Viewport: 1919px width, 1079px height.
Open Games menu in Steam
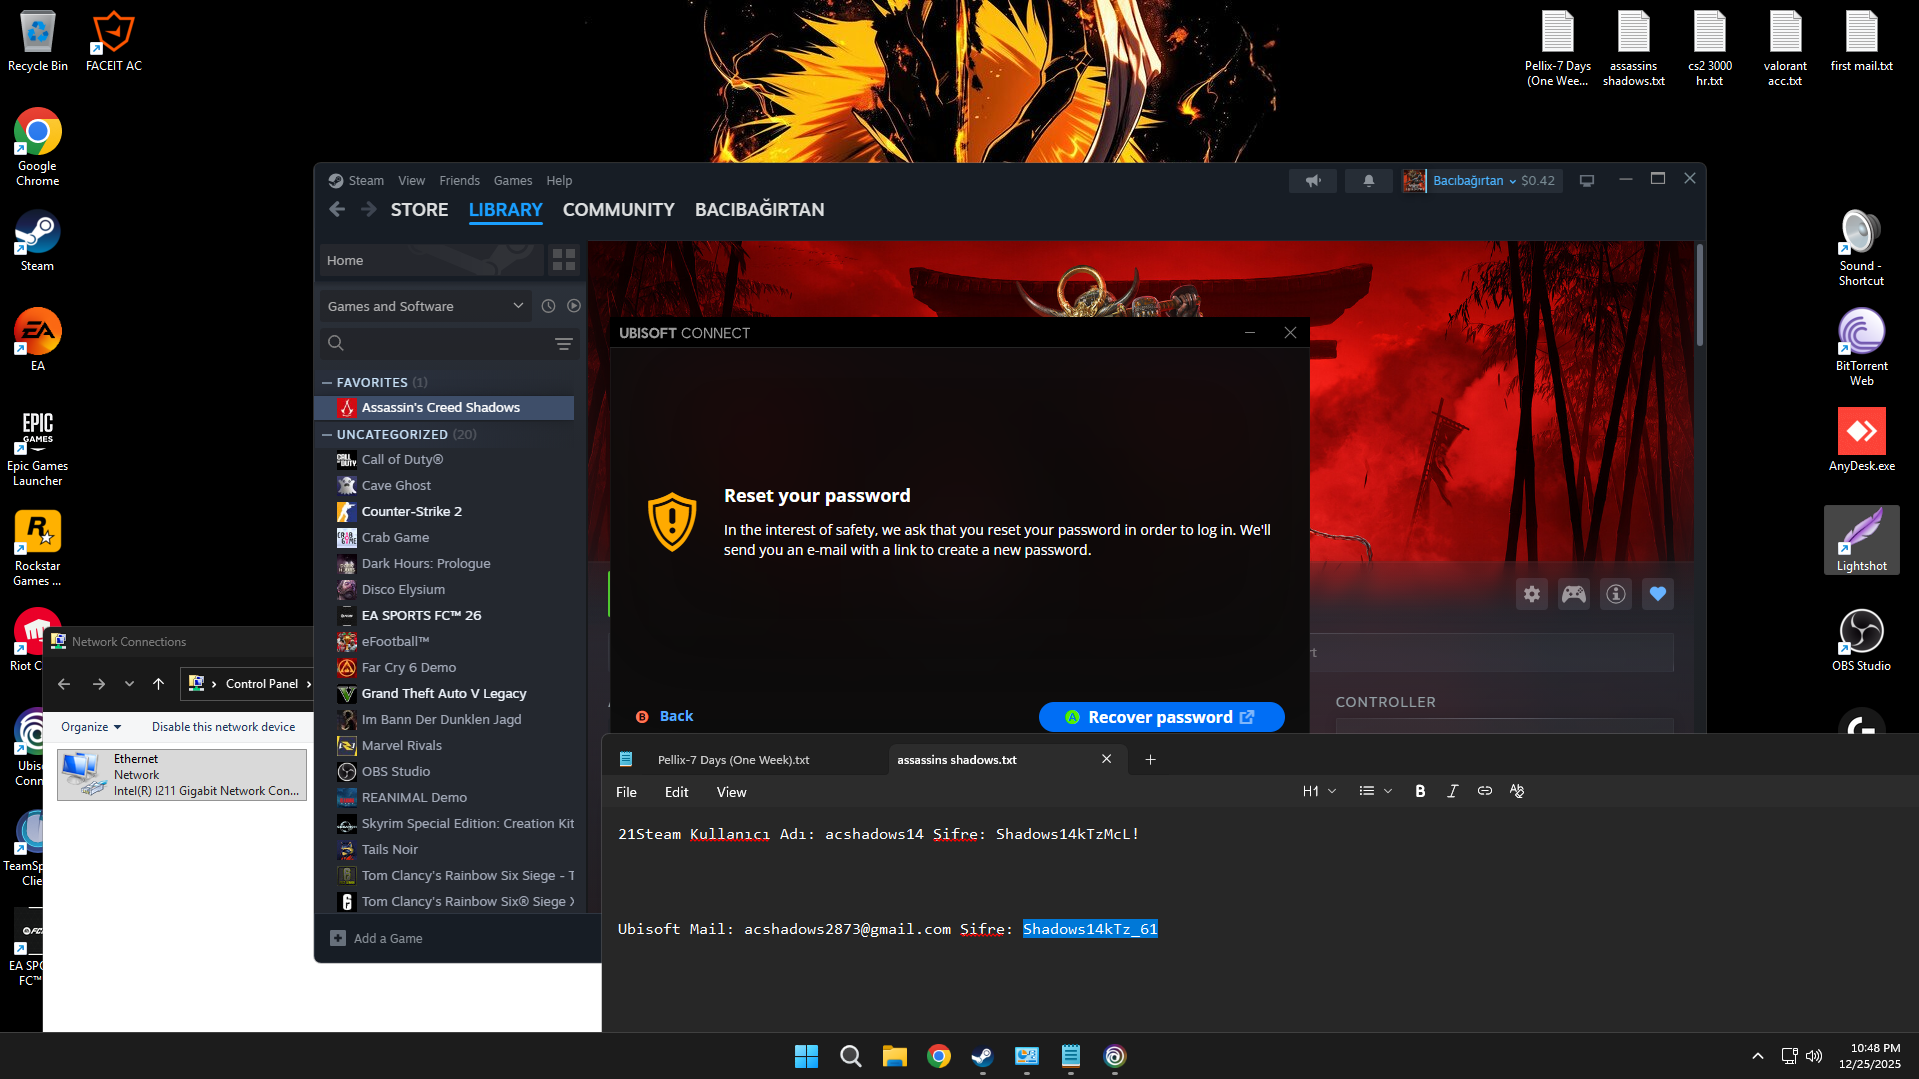(513, 181)
